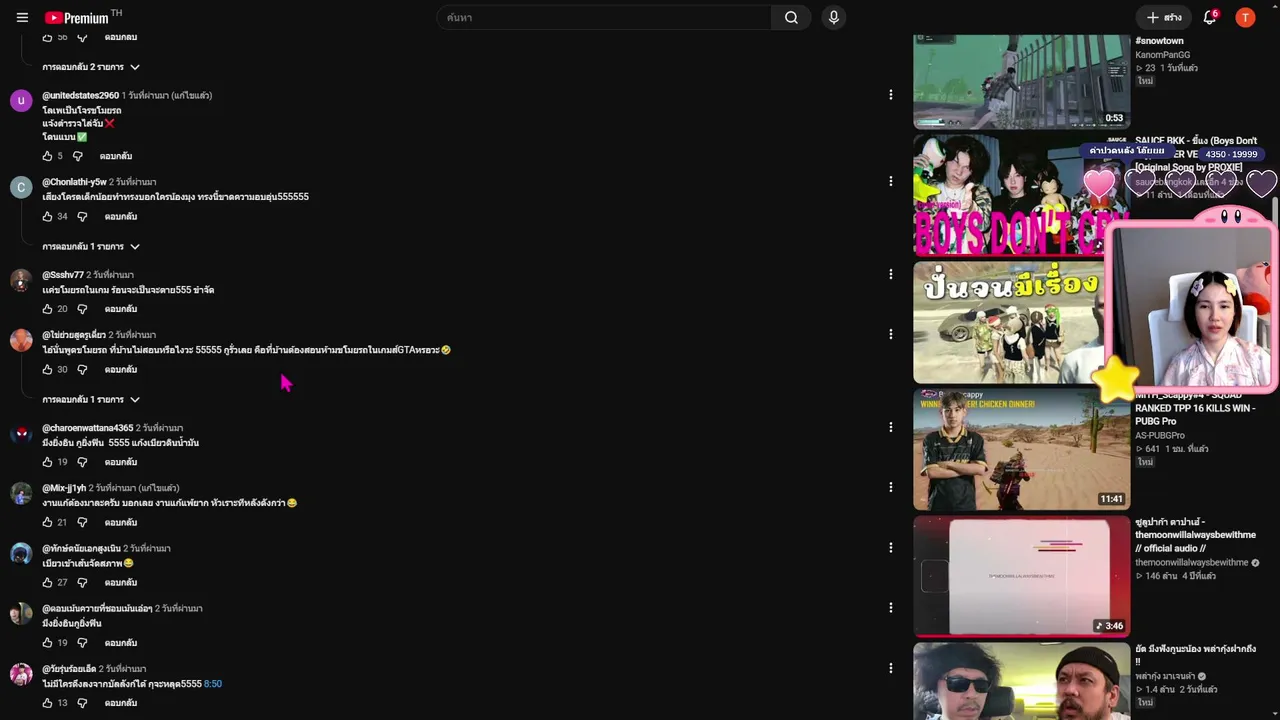The image size is (1280, 720).
Task: Open the "#snowtown" video title
Action: click(1159, 41)
